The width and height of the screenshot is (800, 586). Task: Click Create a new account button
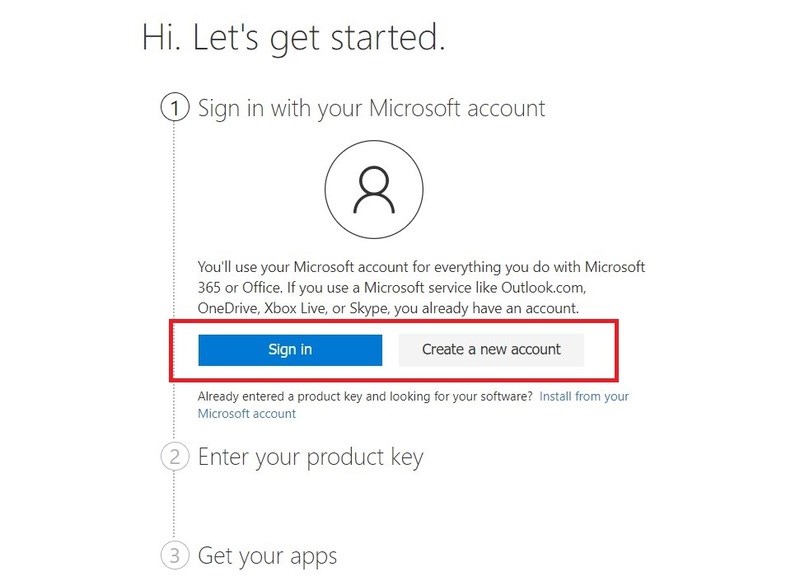(491, 350)
